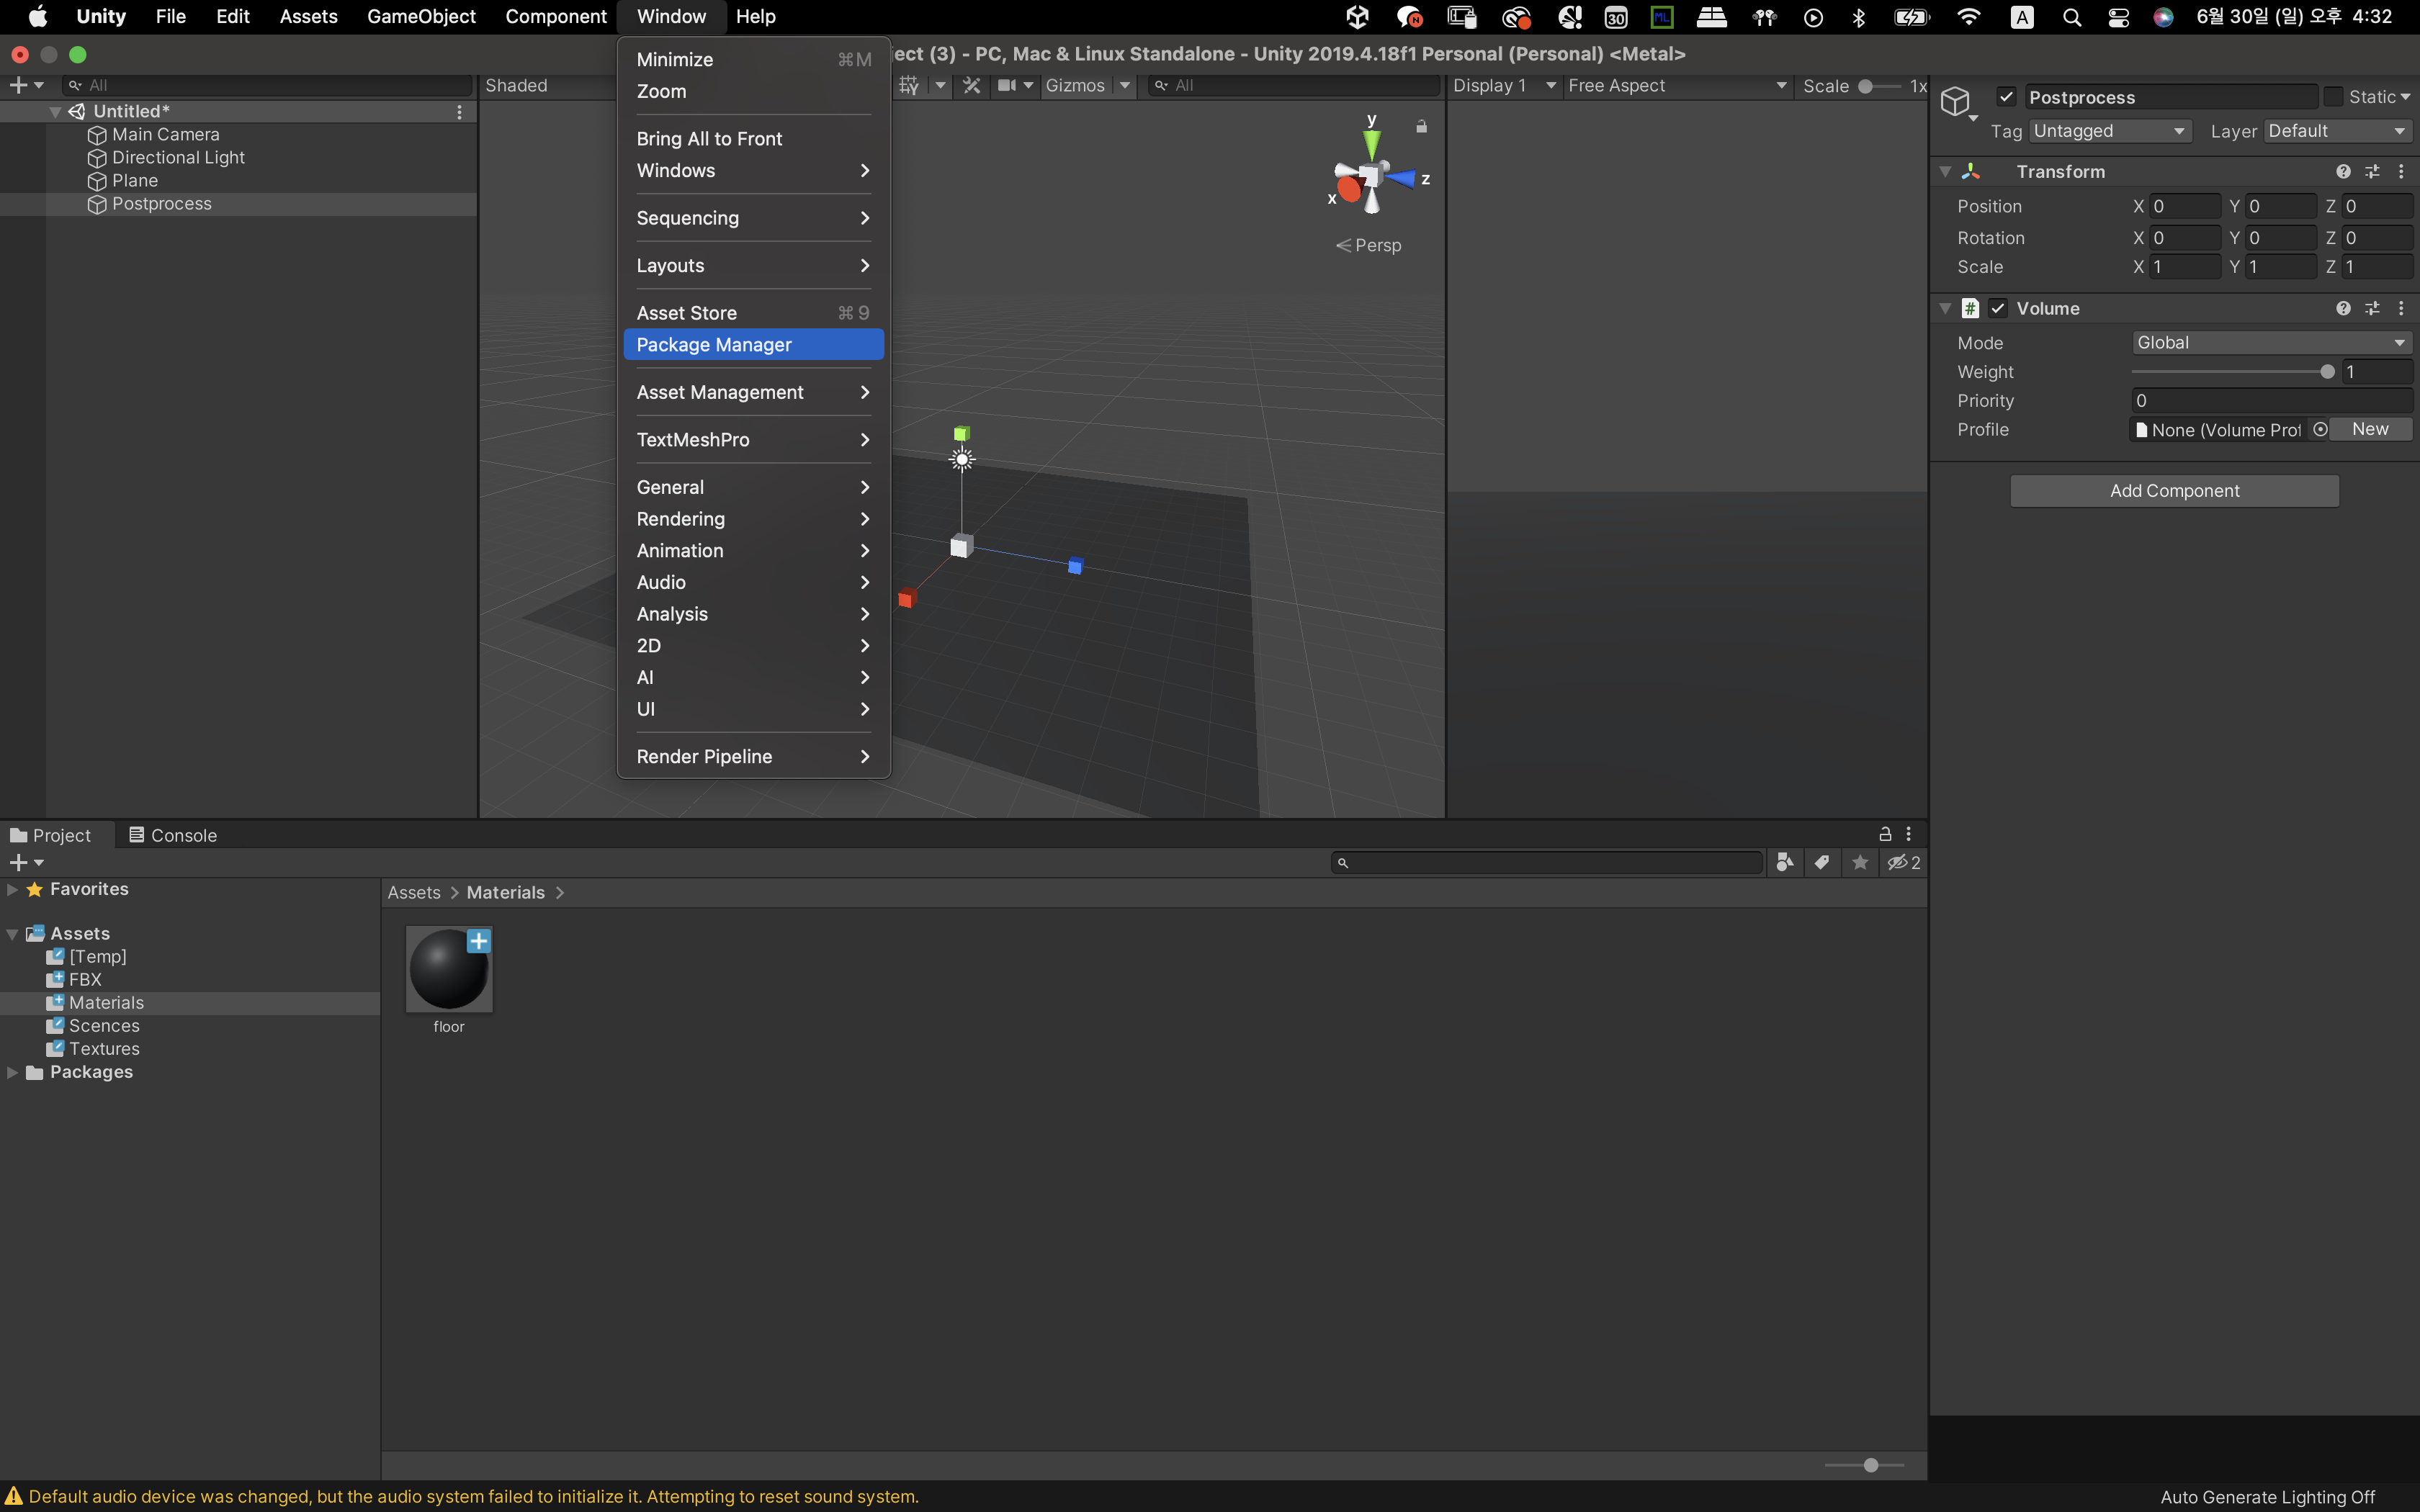
Task: Click the favorites star icon in Project toolbar
Action: [1860, 863]
